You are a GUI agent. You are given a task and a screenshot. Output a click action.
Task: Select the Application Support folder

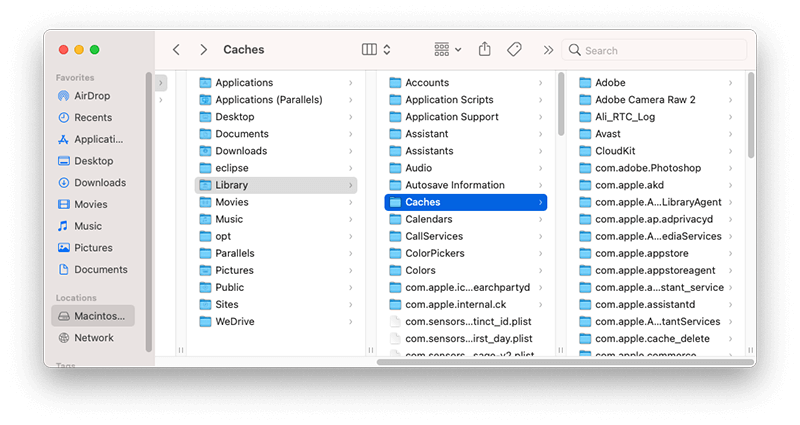[466, 117]
